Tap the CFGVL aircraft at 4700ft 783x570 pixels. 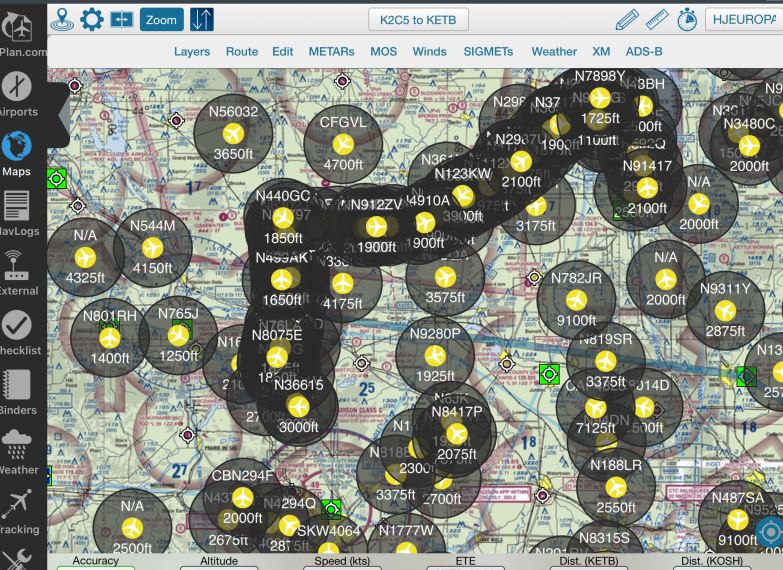(x=343, y=144)
